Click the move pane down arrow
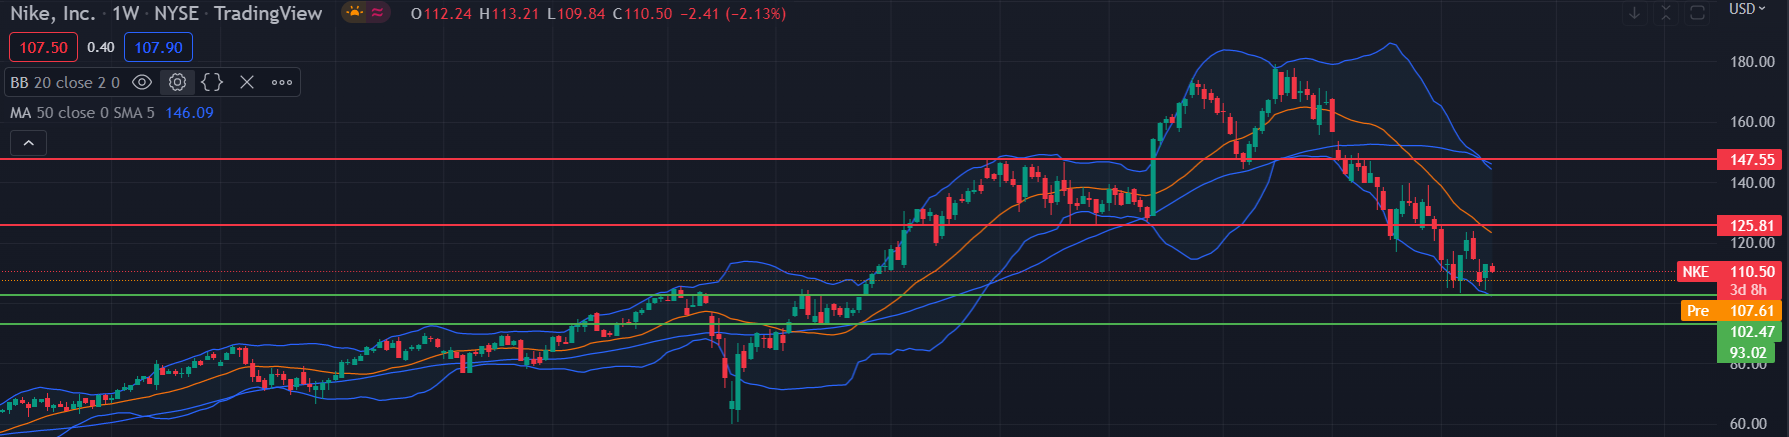 click(1634, 13)
